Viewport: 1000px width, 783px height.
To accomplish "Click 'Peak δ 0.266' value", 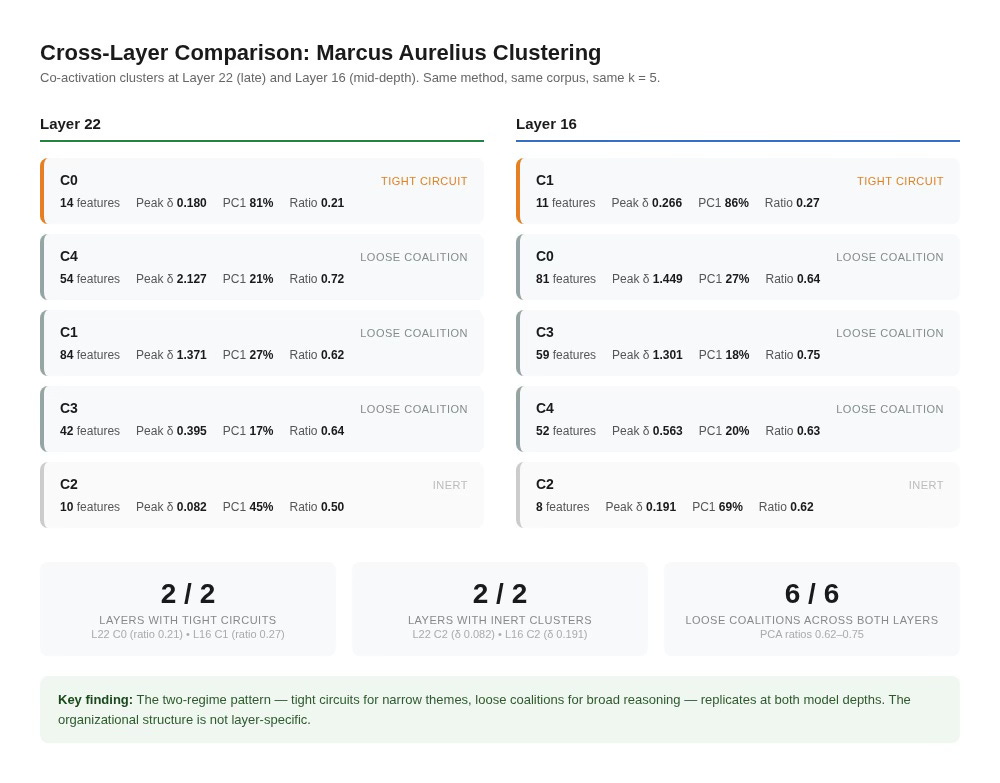I will coord(647,203).
